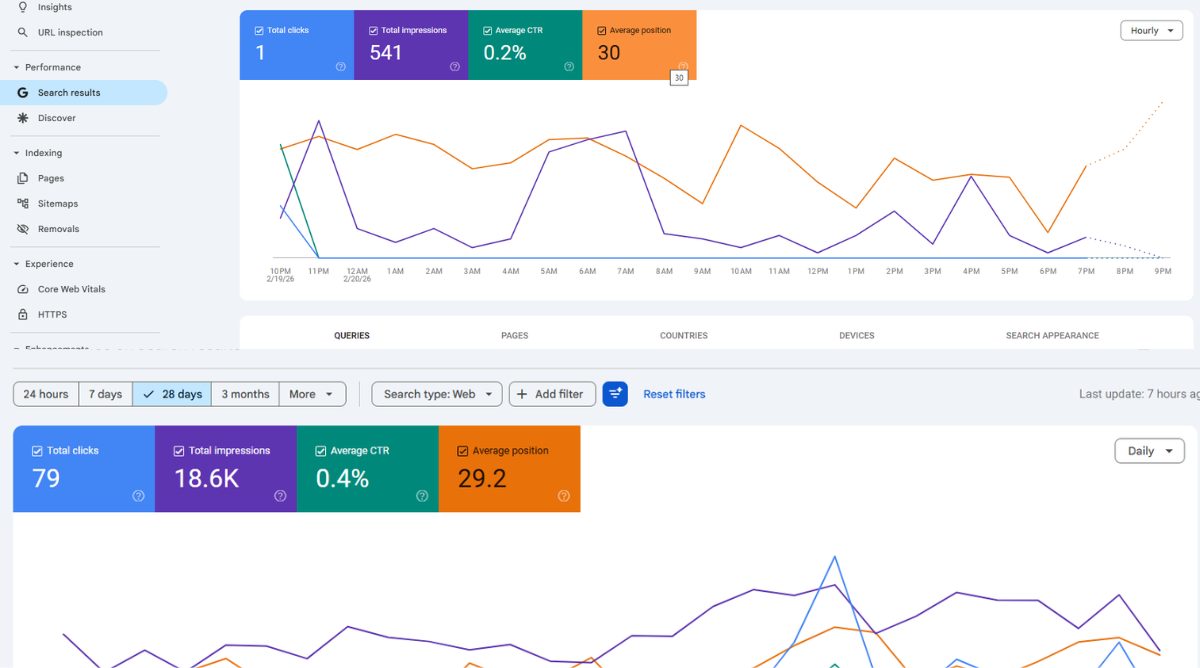
Task: Select the 7 days range
Action: click(106, 394)
